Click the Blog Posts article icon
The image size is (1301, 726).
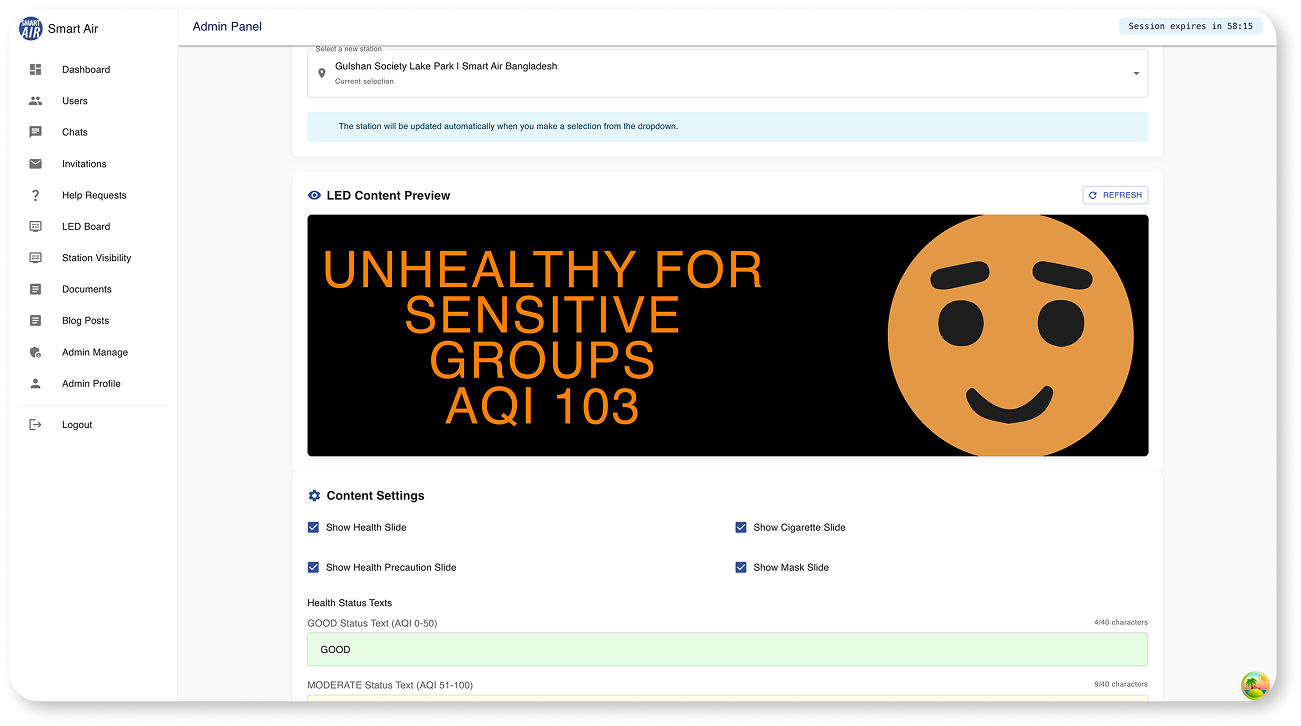click(x=36, y=321)
